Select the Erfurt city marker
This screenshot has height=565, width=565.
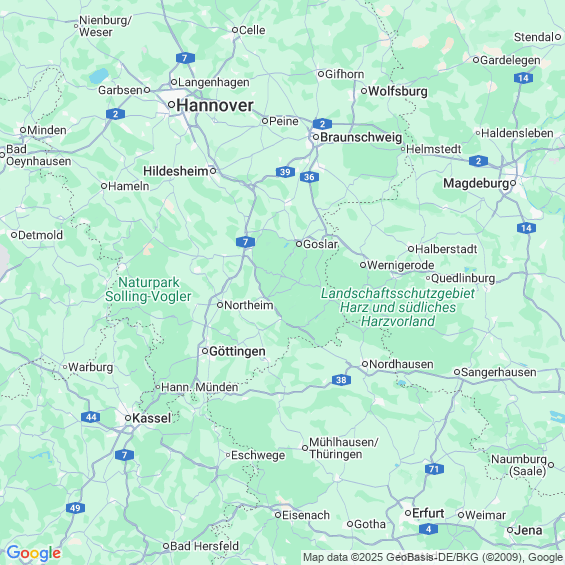[408, 513]
